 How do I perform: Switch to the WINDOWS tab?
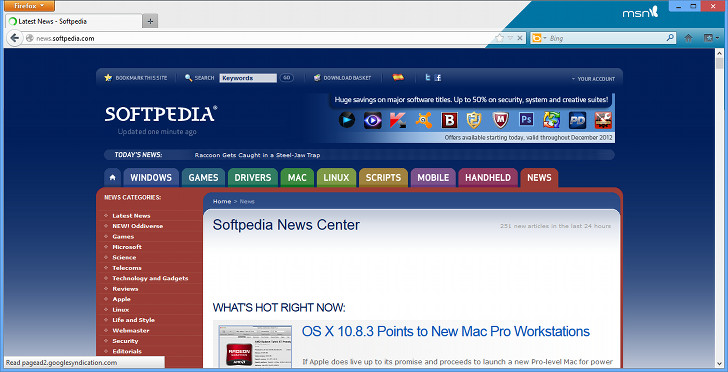[151, 177]
